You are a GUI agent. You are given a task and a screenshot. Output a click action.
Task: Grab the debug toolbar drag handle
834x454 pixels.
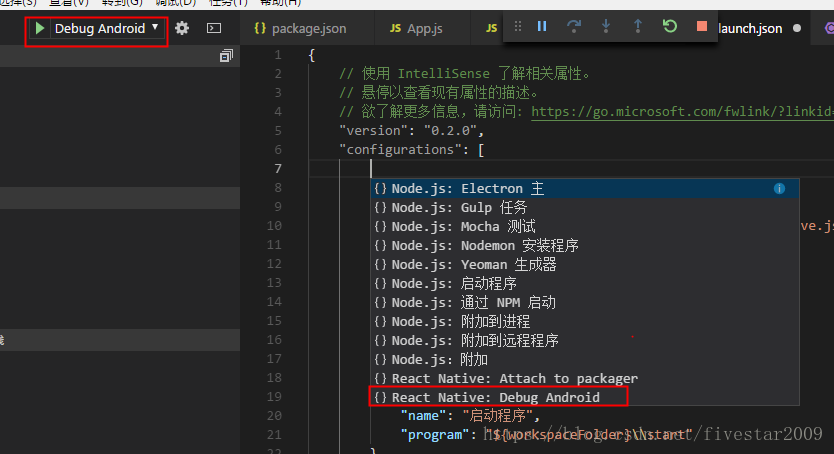[x=518, y=26]
